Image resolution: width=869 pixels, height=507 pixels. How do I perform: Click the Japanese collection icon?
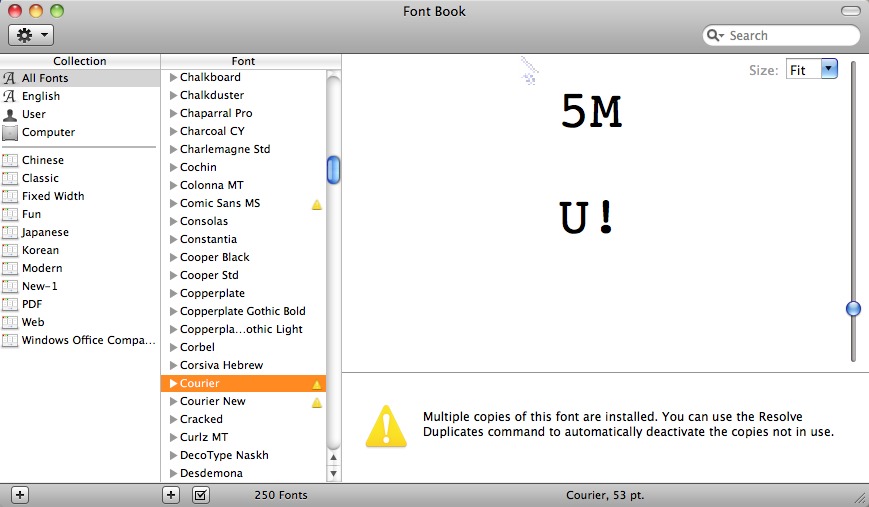10,232
